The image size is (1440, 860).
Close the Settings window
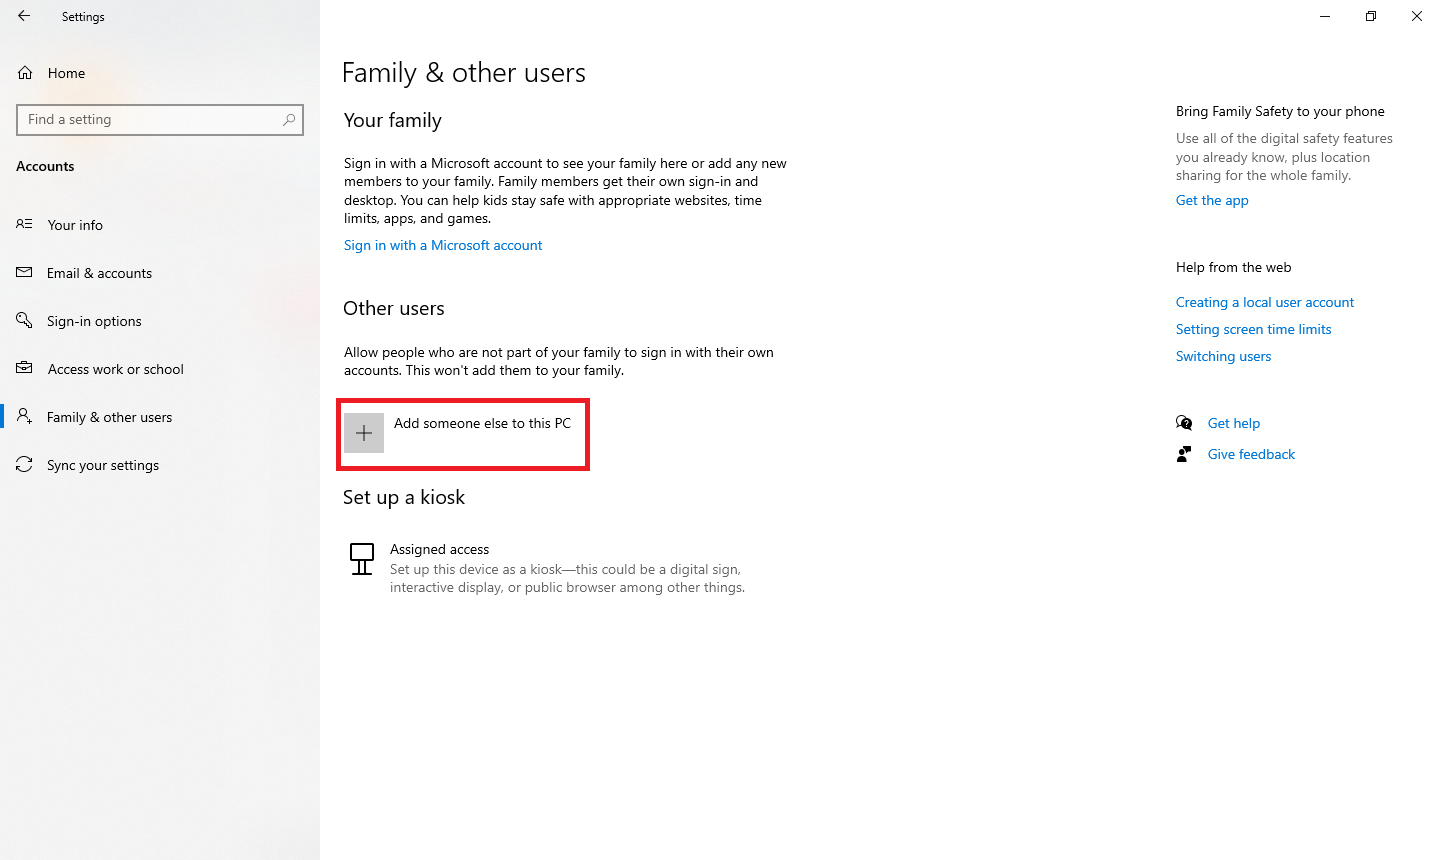(x=1417, y=16)
